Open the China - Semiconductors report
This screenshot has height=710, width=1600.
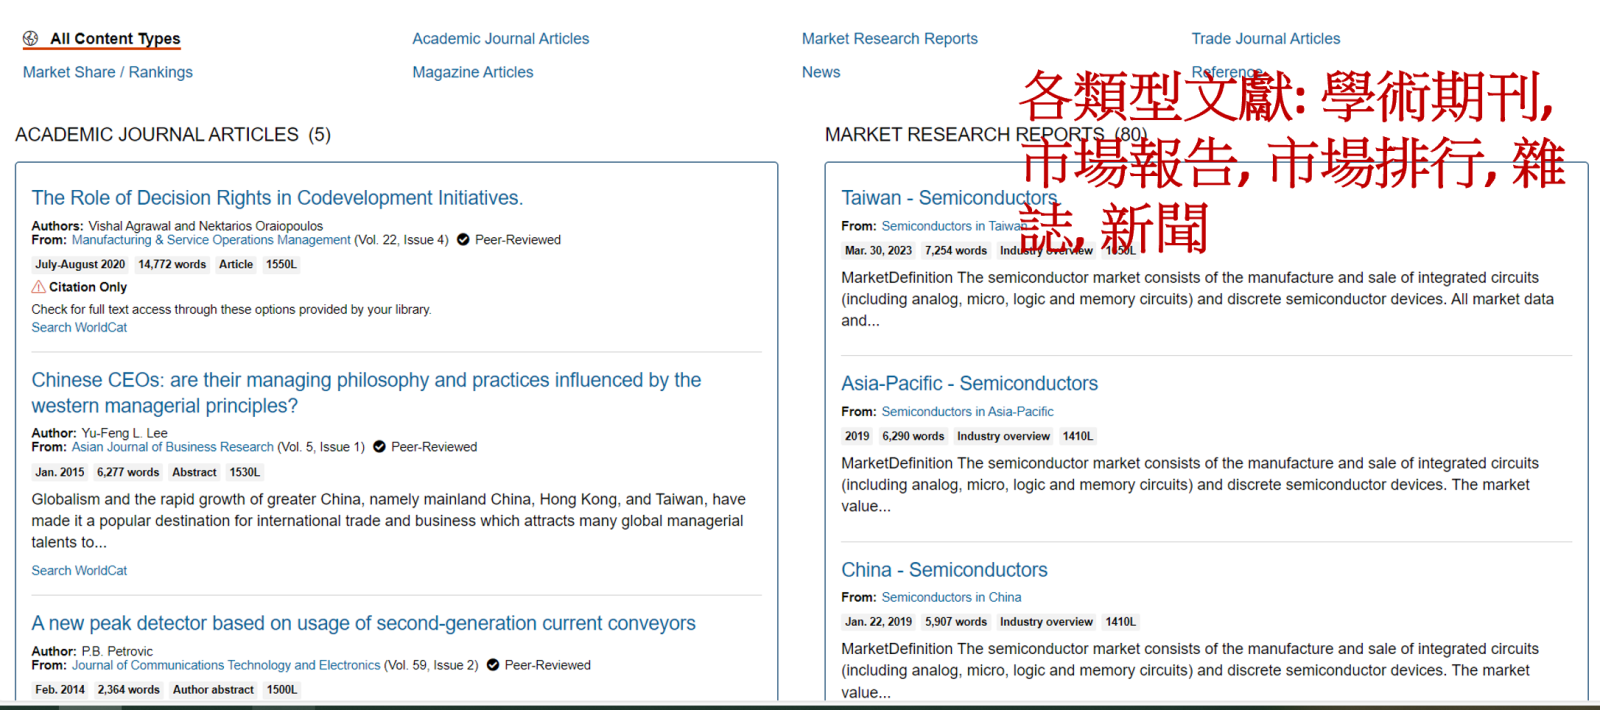(x=944, y=570)
